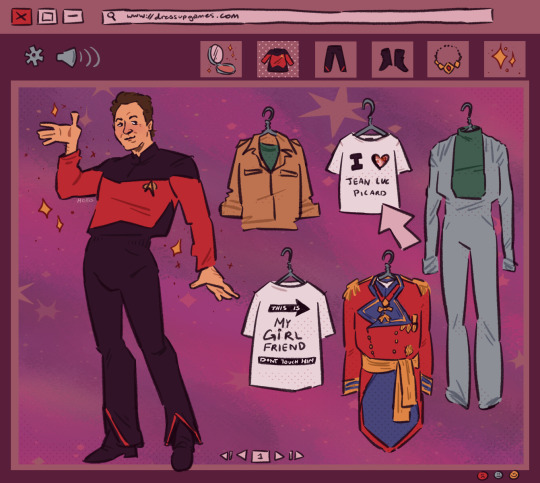Open the sparkles effects category tab
540x483 pixels.
[505, 59]
